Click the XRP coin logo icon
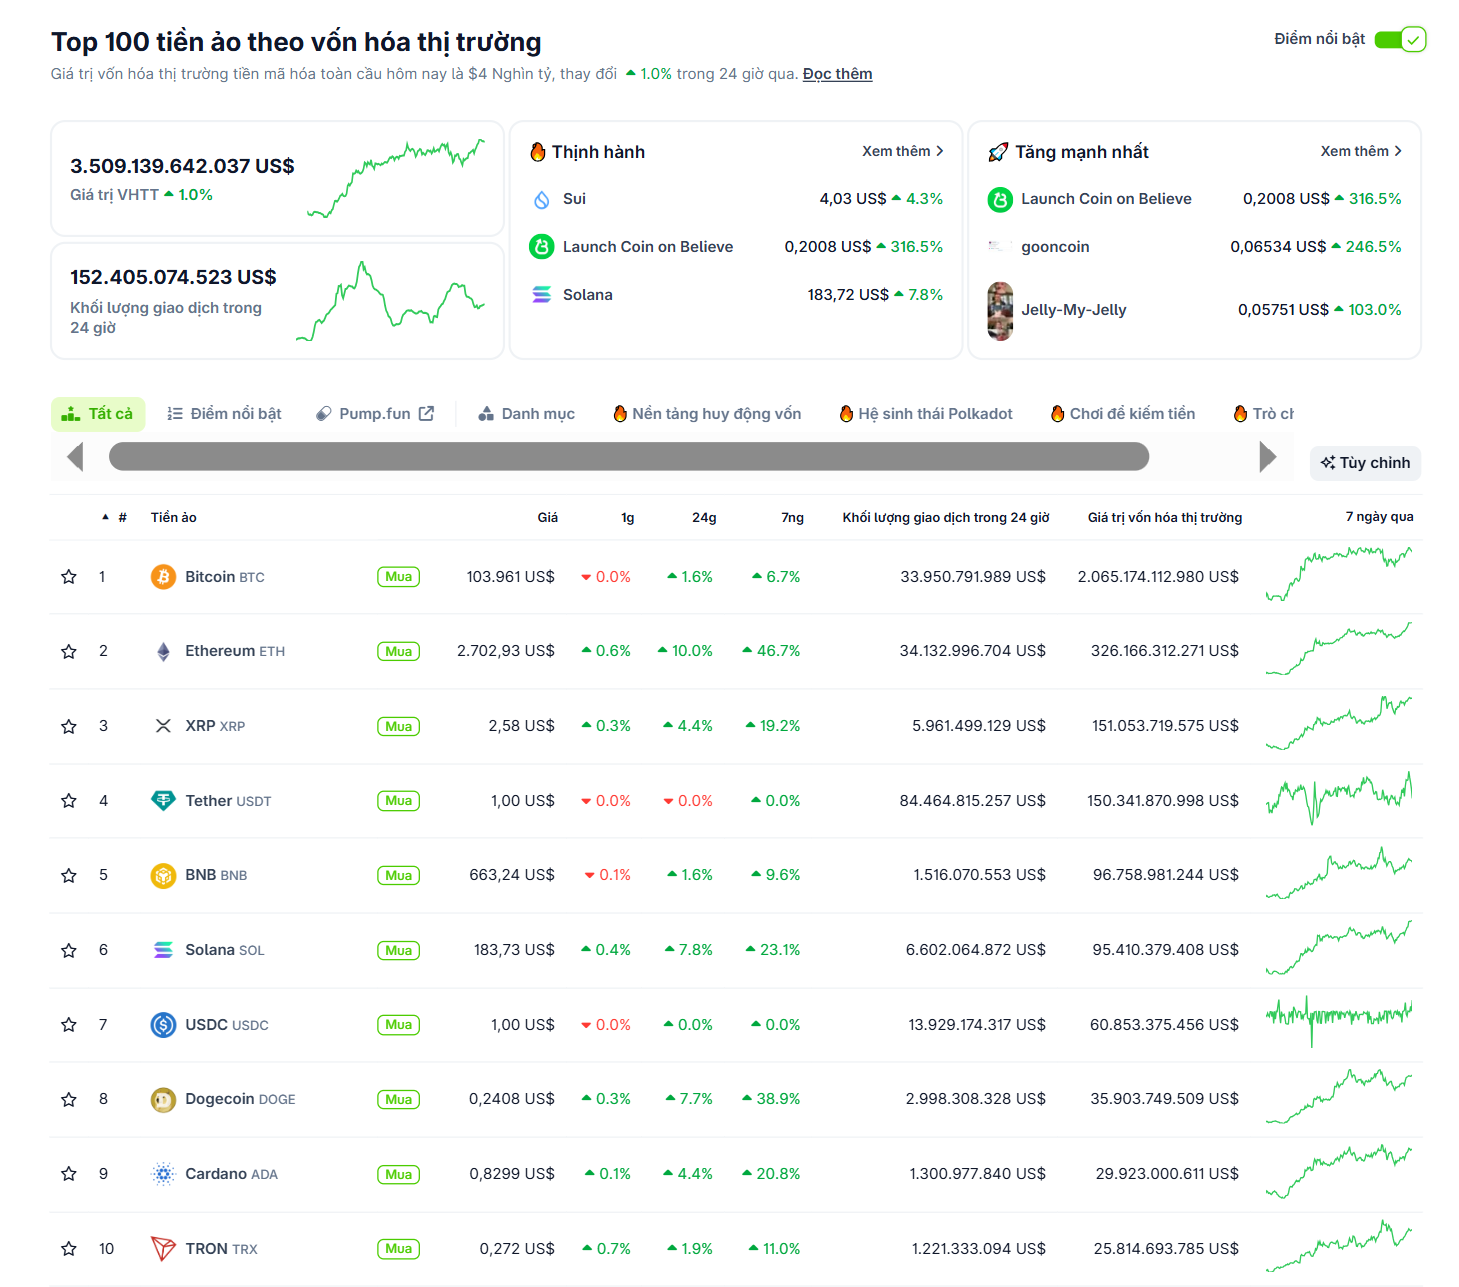This screenshot has width=1459, height=1287. 163,726
